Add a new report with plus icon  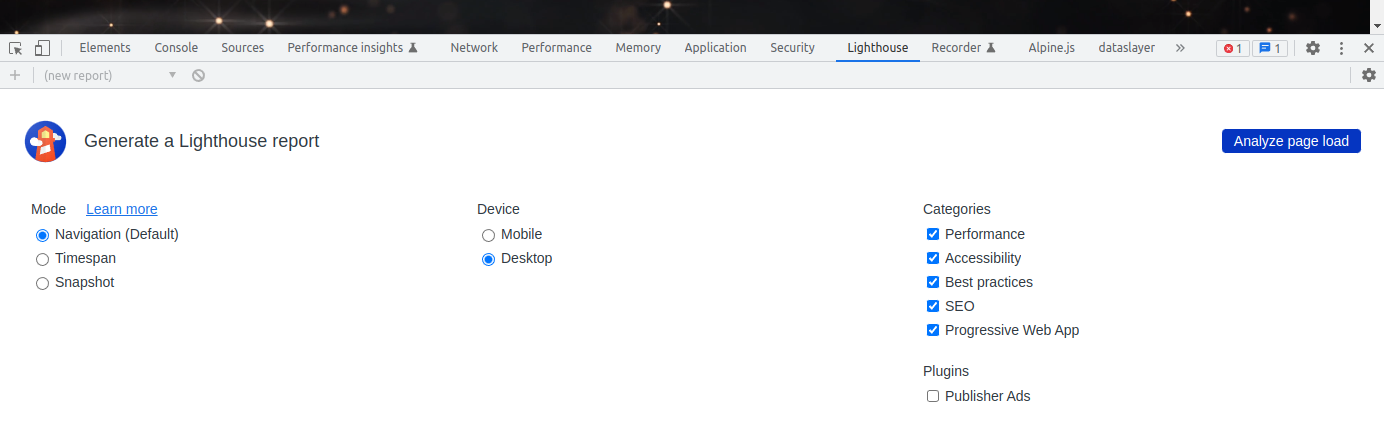tap(15, 75)
